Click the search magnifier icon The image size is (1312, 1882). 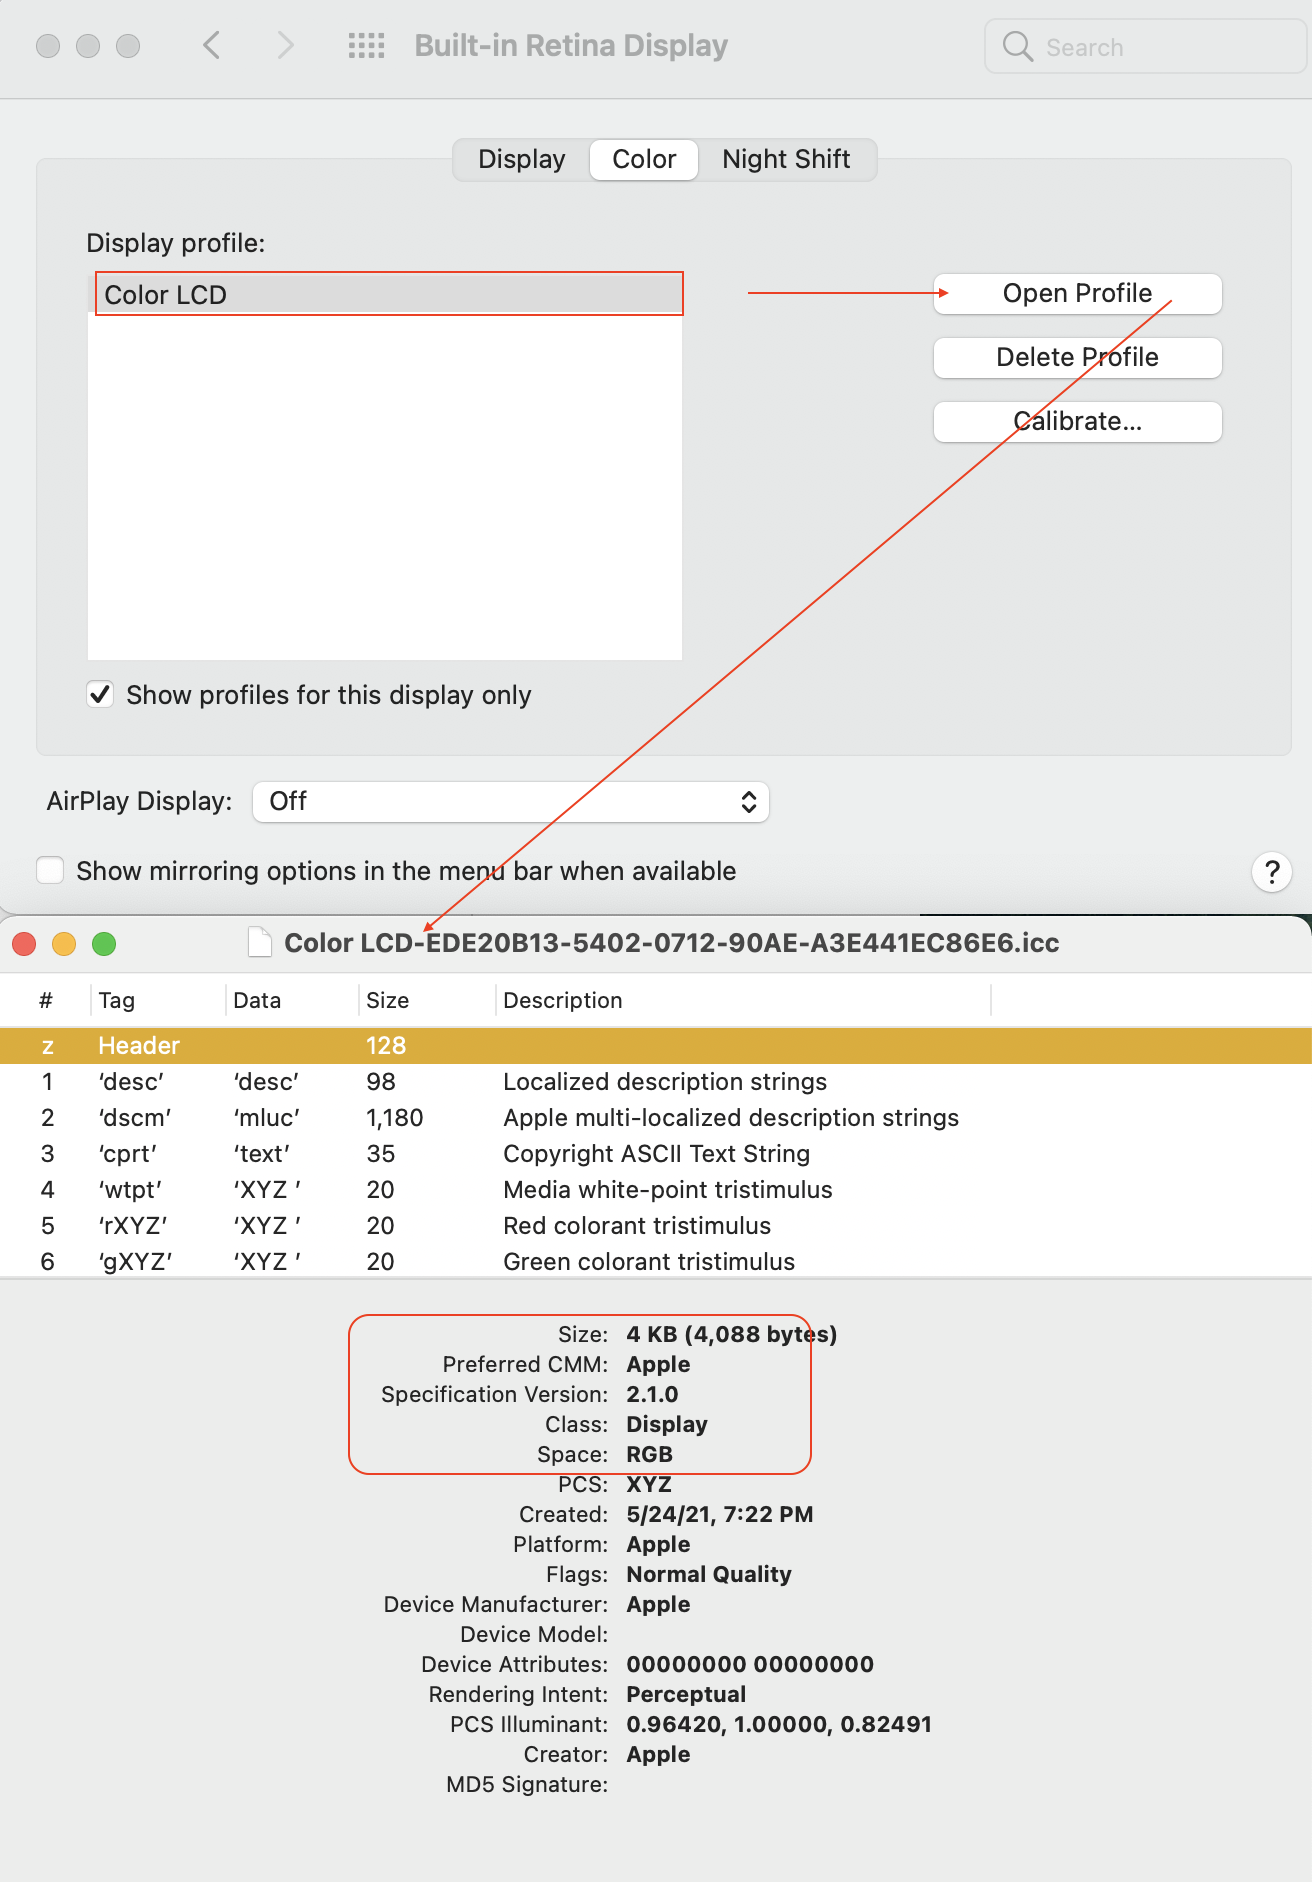pyautogui.click(x=1017, y=46)
